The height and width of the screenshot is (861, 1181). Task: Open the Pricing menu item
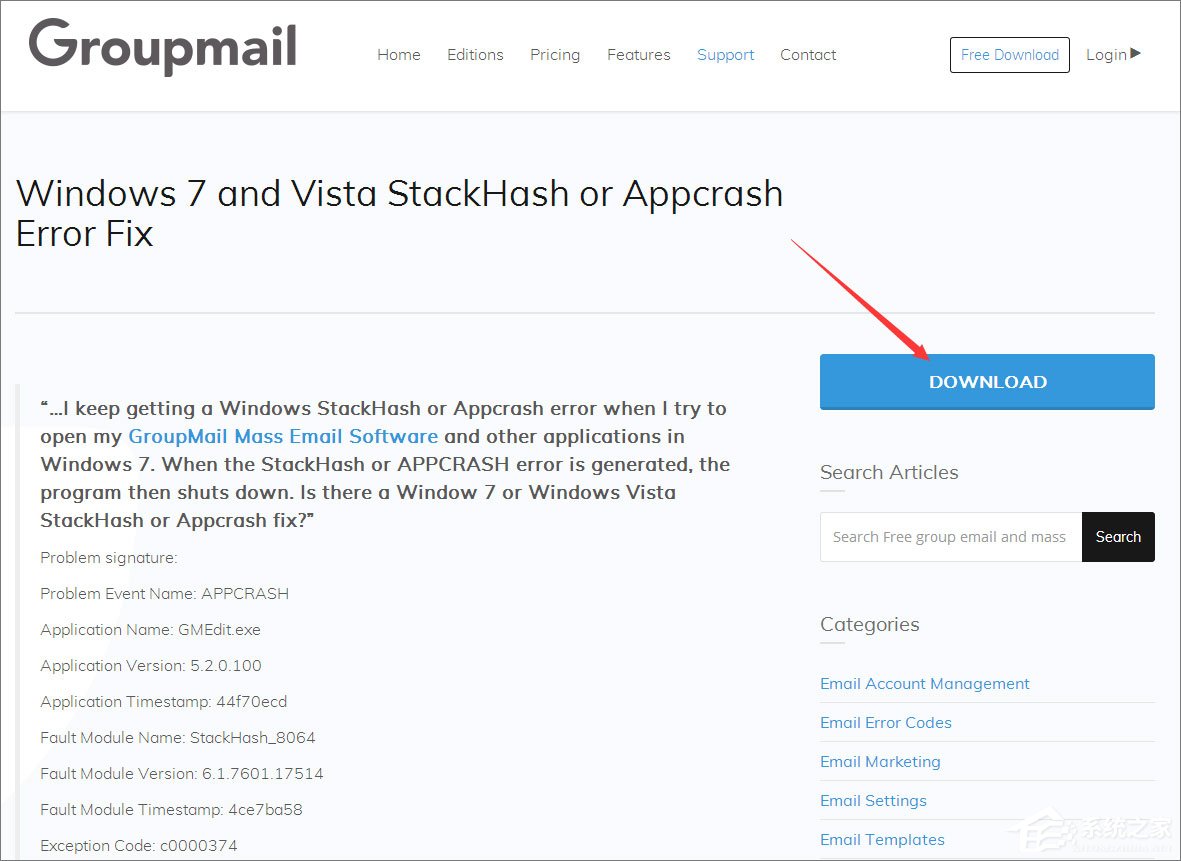(555, 55)
